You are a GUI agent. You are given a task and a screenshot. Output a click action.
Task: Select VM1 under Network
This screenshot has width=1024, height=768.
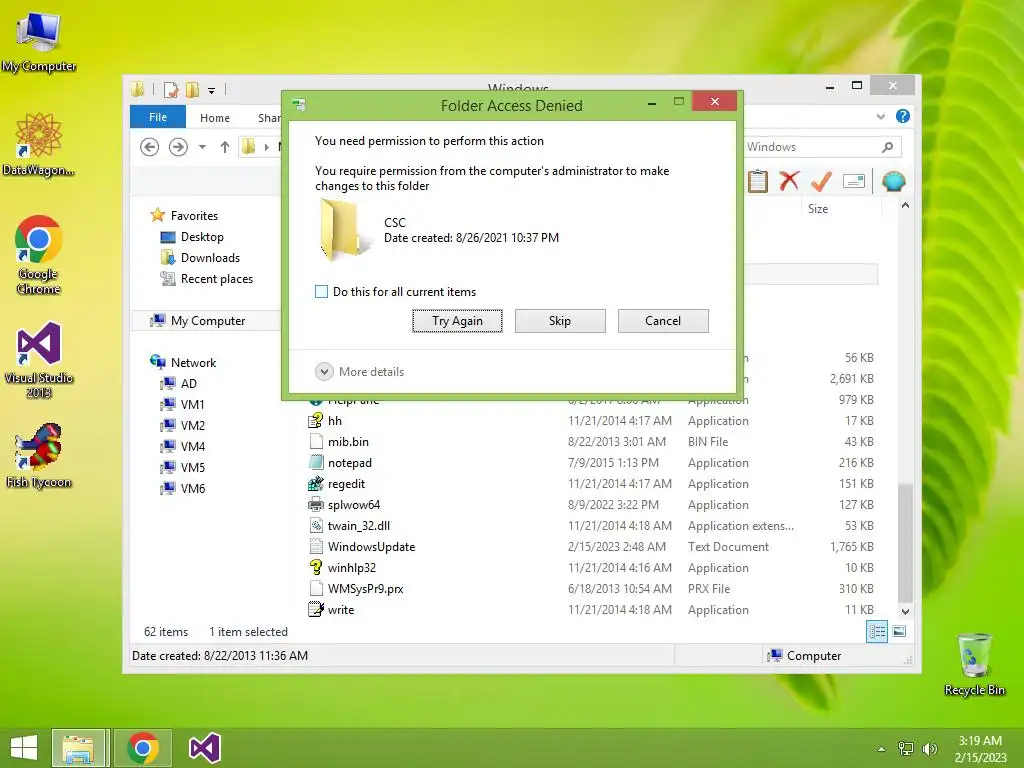pos(192,404)
